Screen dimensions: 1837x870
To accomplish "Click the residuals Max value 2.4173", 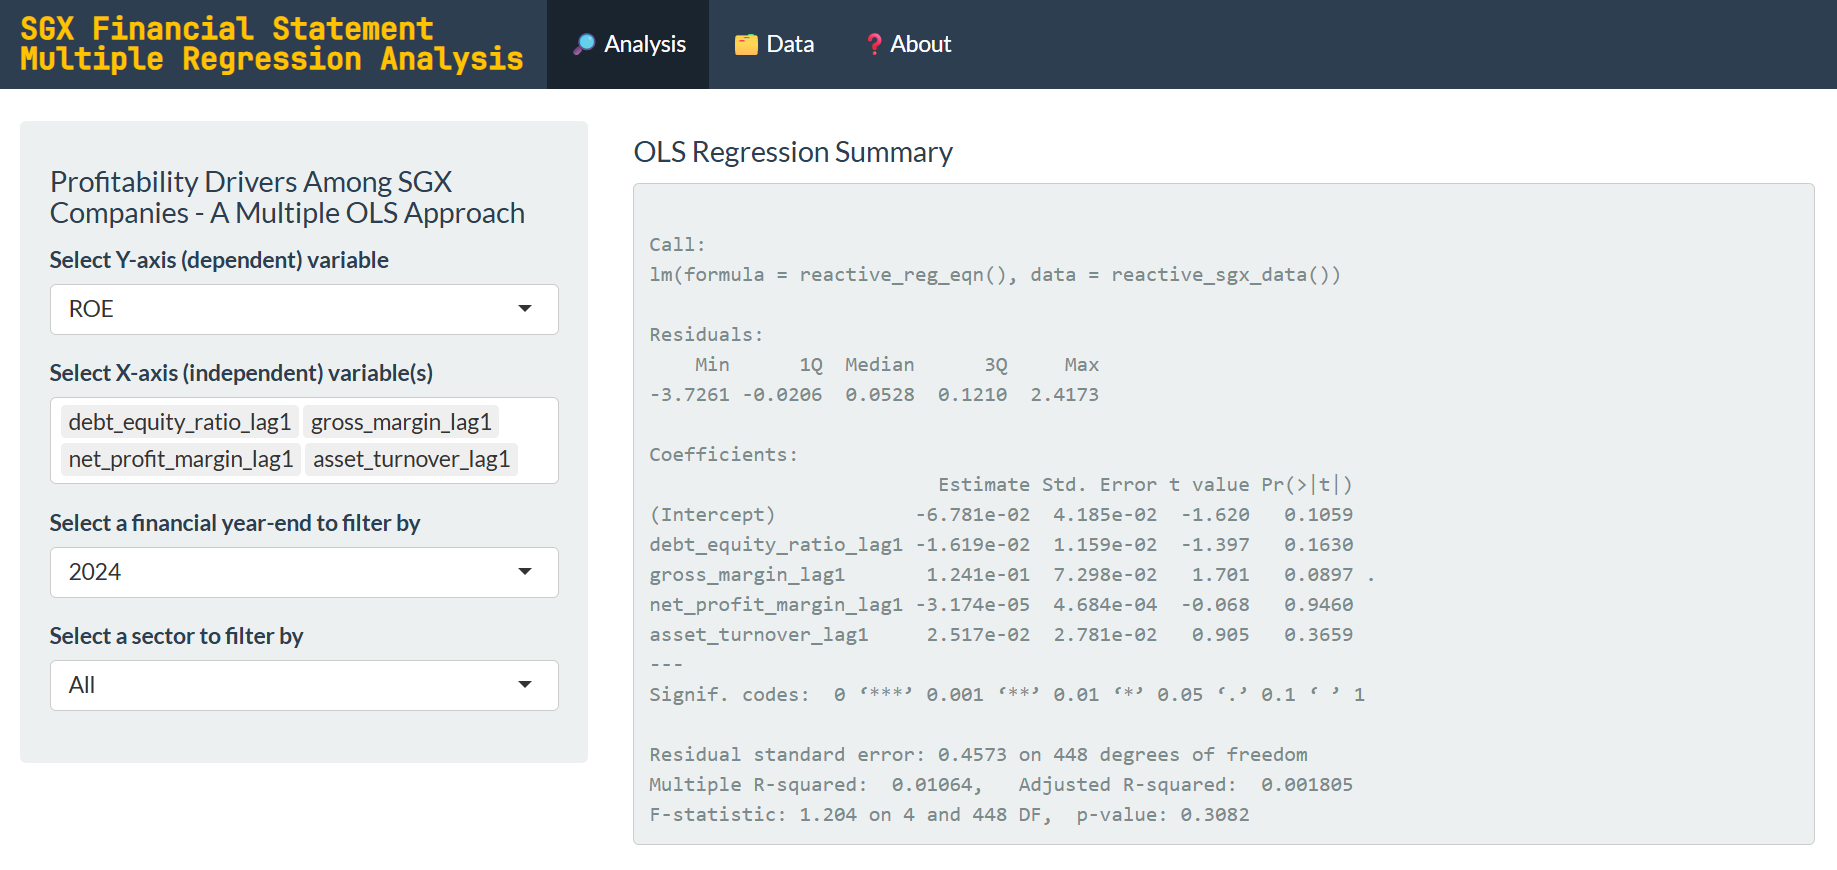I will (1064, 395).
